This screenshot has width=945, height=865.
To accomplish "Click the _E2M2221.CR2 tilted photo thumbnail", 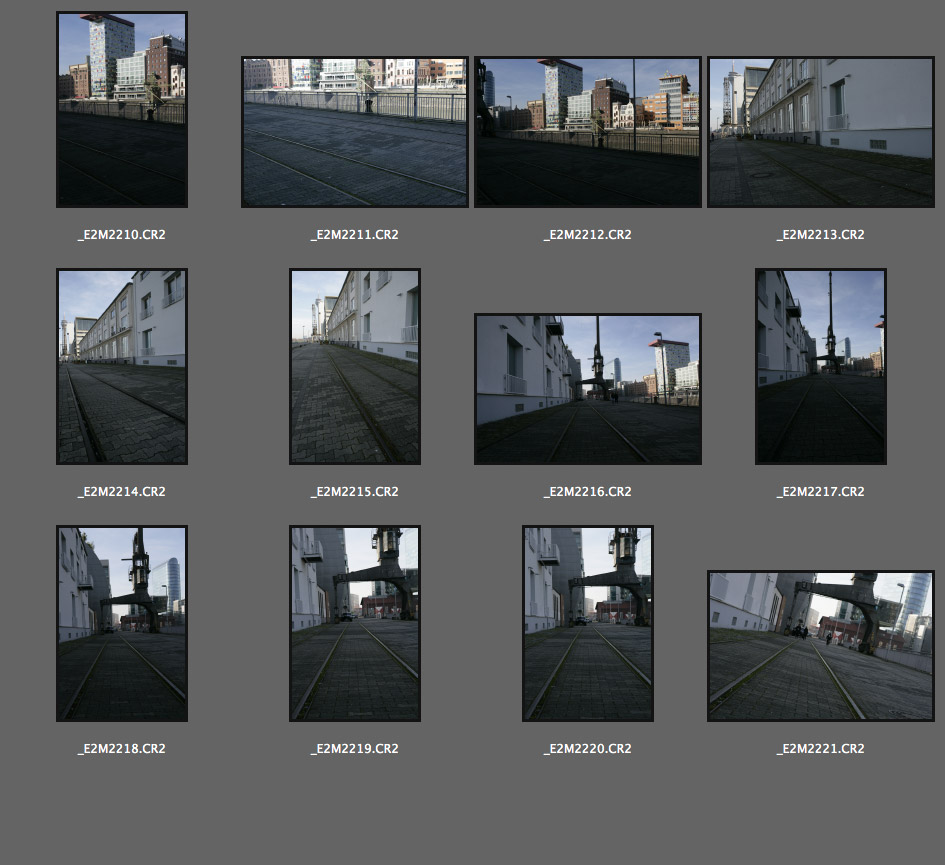I will point(820,646).
